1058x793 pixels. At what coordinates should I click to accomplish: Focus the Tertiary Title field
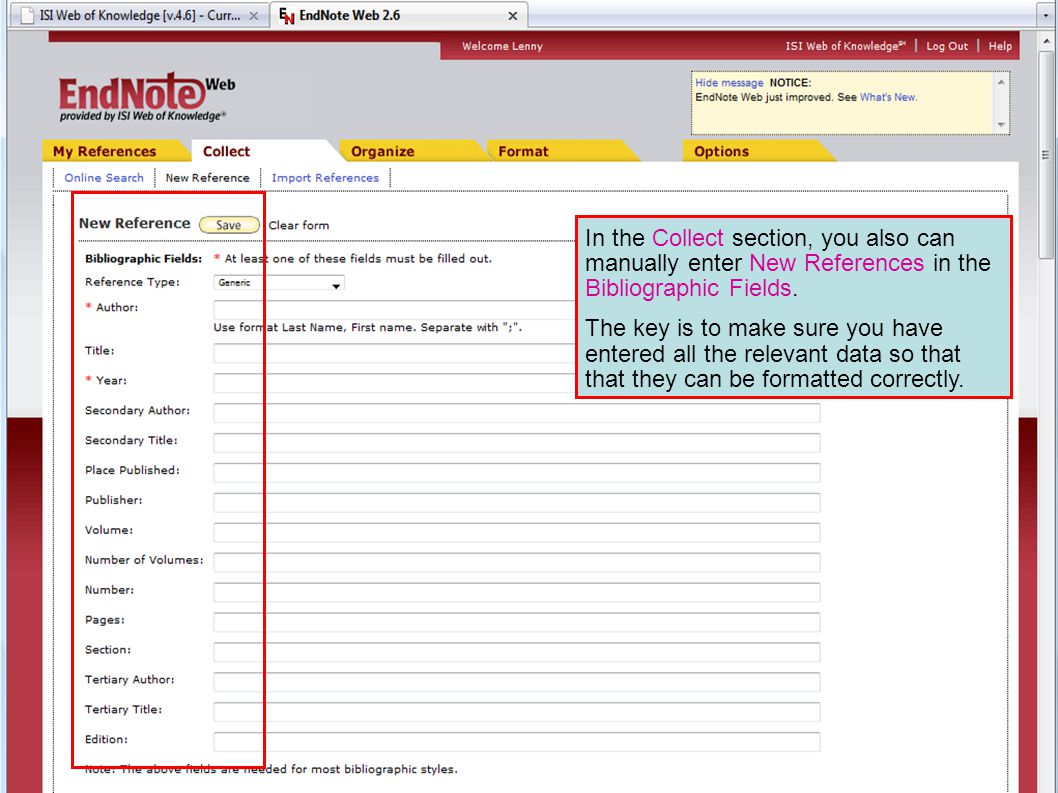click(517, 712)
